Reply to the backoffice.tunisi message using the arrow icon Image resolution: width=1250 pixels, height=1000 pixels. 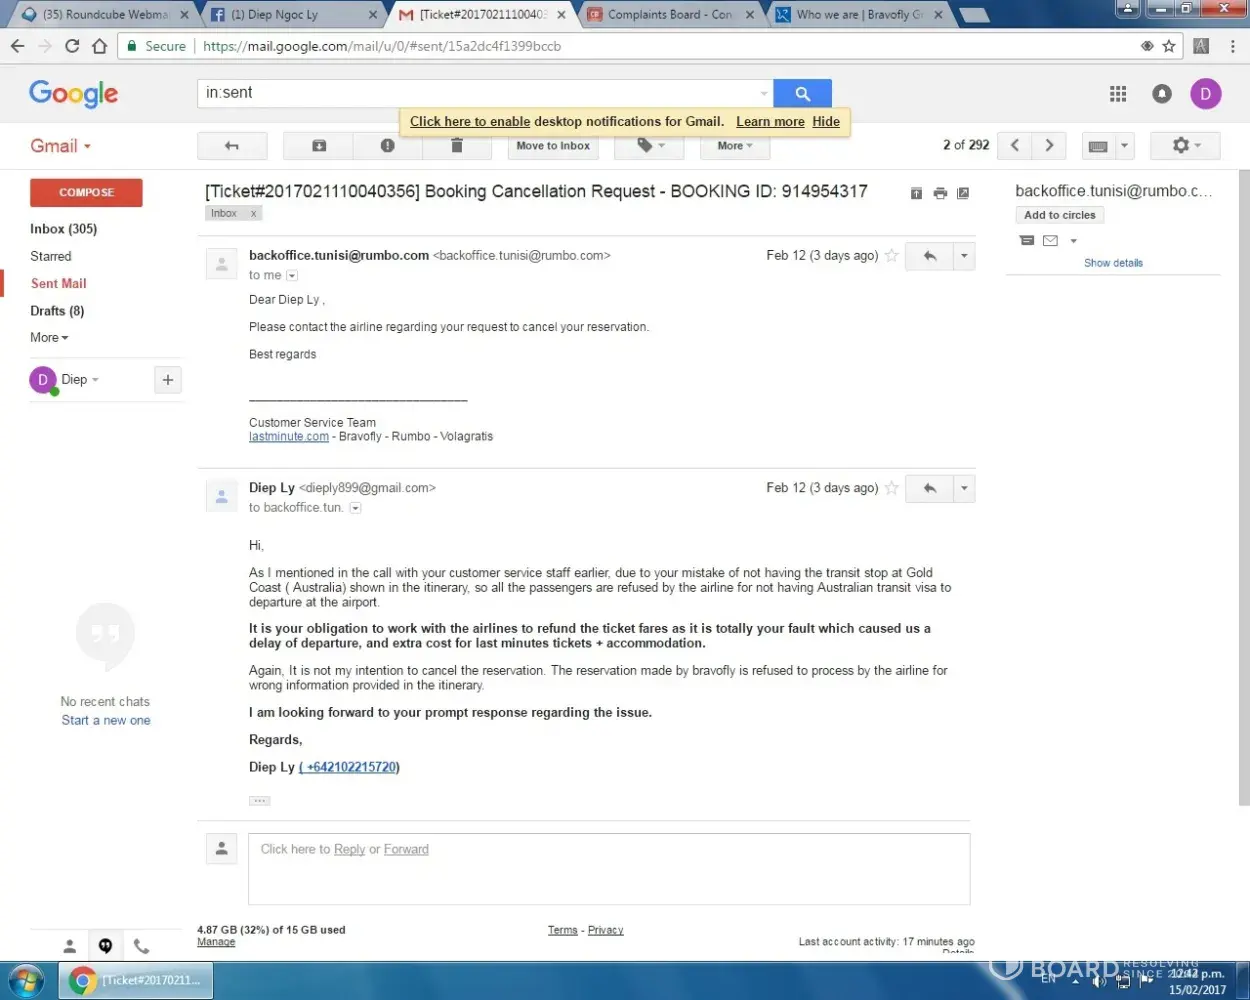pos(930,256)
